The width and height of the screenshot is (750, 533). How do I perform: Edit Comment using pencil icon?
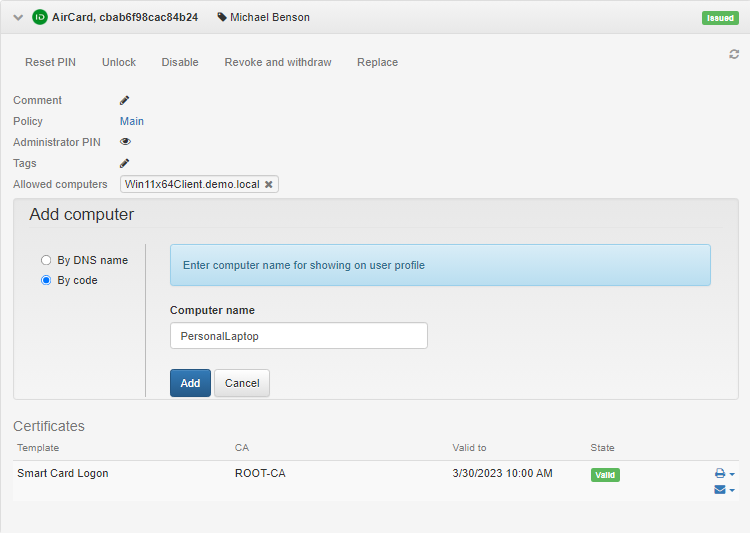124,100
